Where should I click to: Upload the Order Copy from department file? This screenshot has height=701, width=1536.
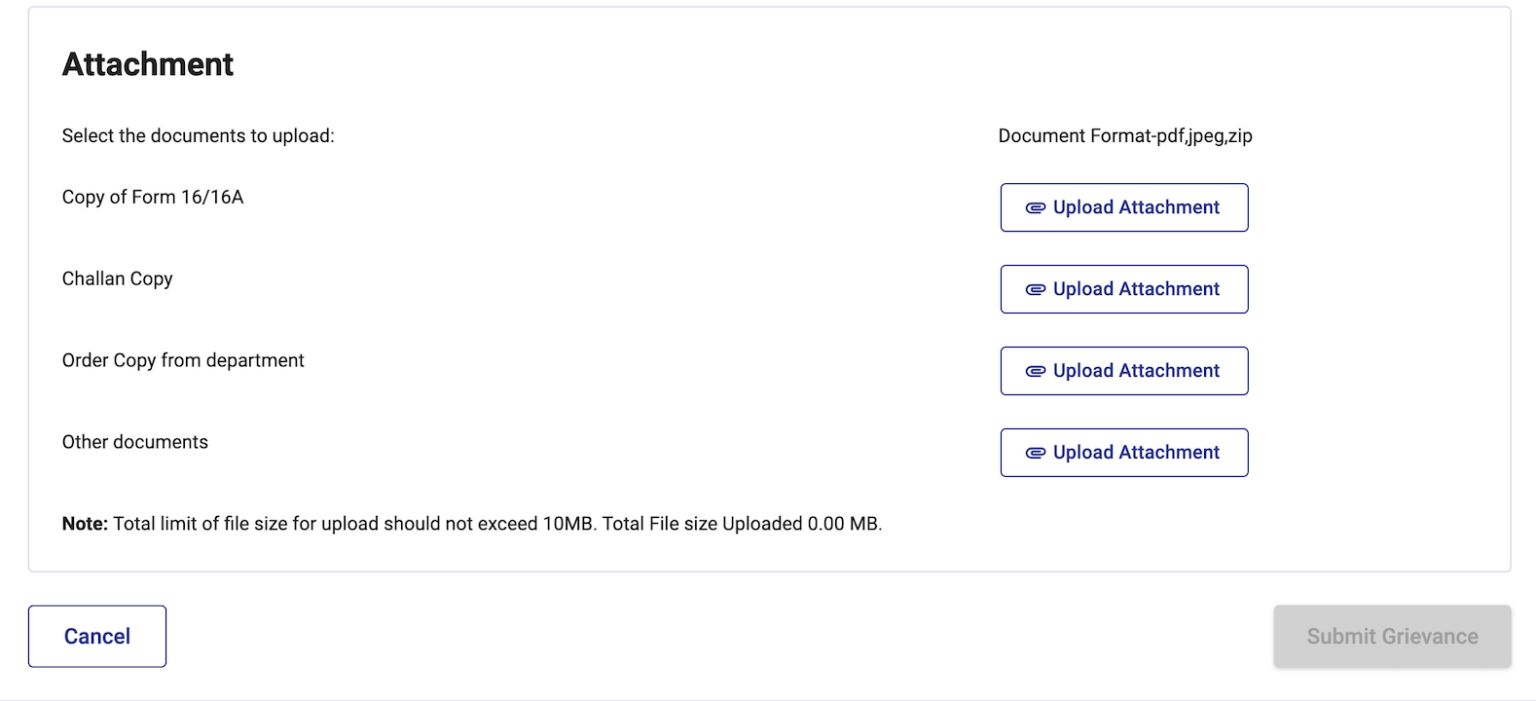(x=1124, y=370)
